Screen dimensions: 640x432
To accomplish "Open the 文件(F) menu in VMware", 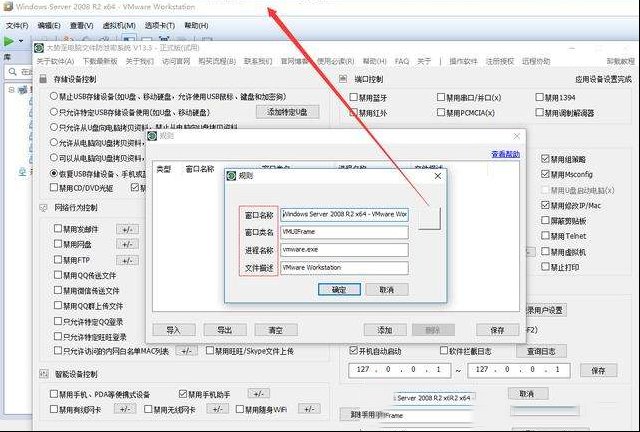I will click(17, 25).
